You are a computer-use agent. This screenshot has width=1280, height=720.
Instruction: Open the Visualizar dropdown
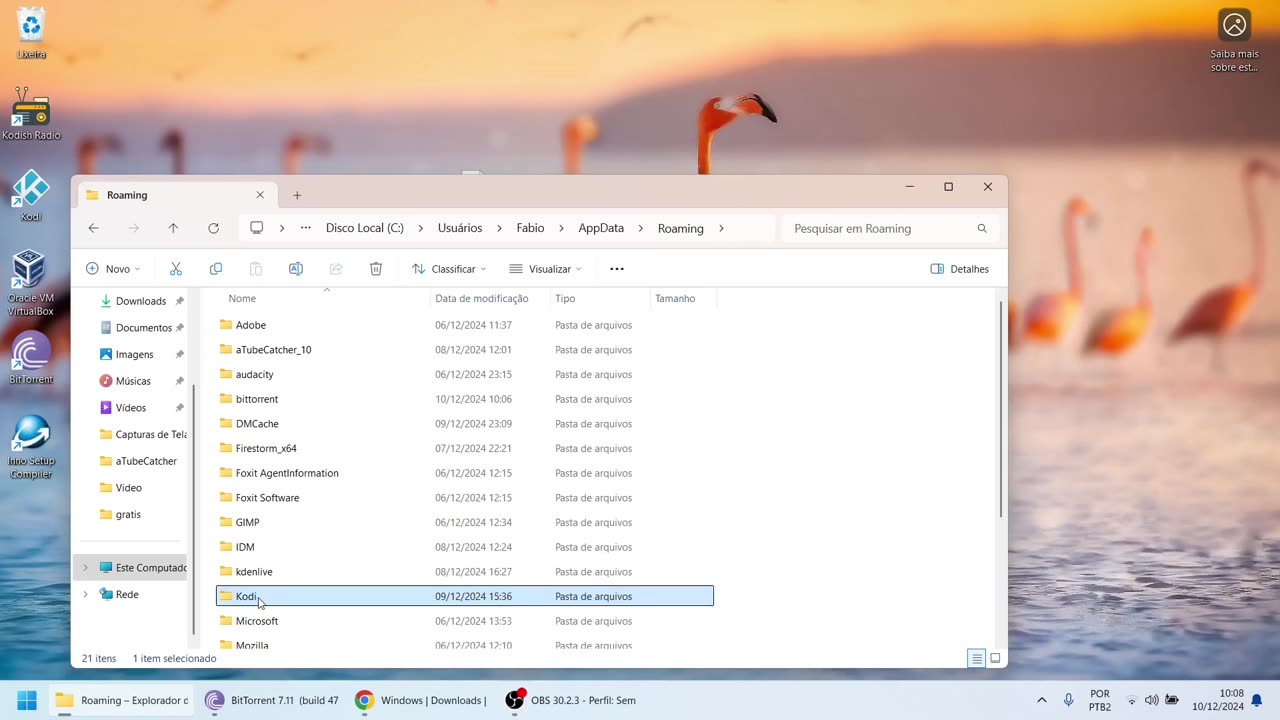point(545,269)
